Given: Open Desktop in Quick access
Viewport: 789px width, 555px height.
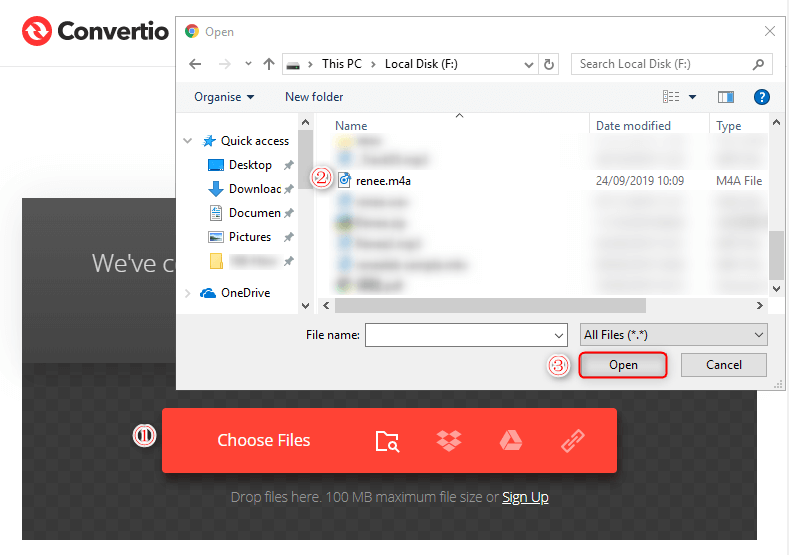Looking at the screenshot, I should (250, 165).
